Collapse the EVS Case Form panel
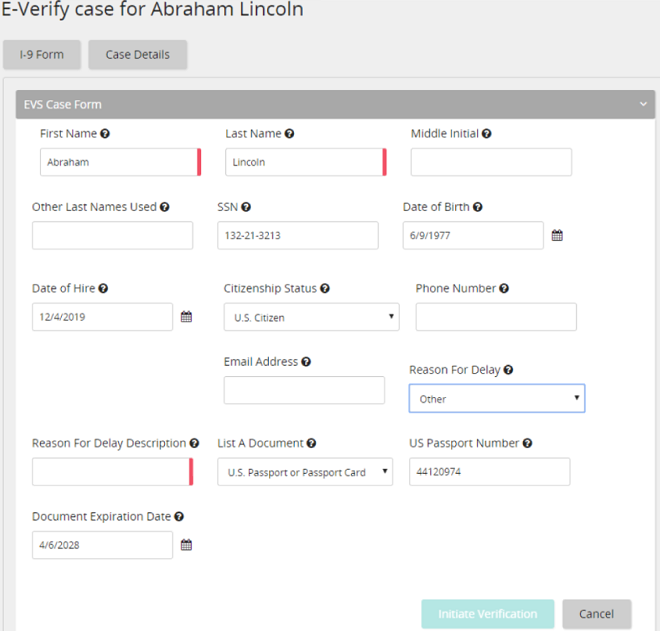660x631 pixels. [643, 104]
